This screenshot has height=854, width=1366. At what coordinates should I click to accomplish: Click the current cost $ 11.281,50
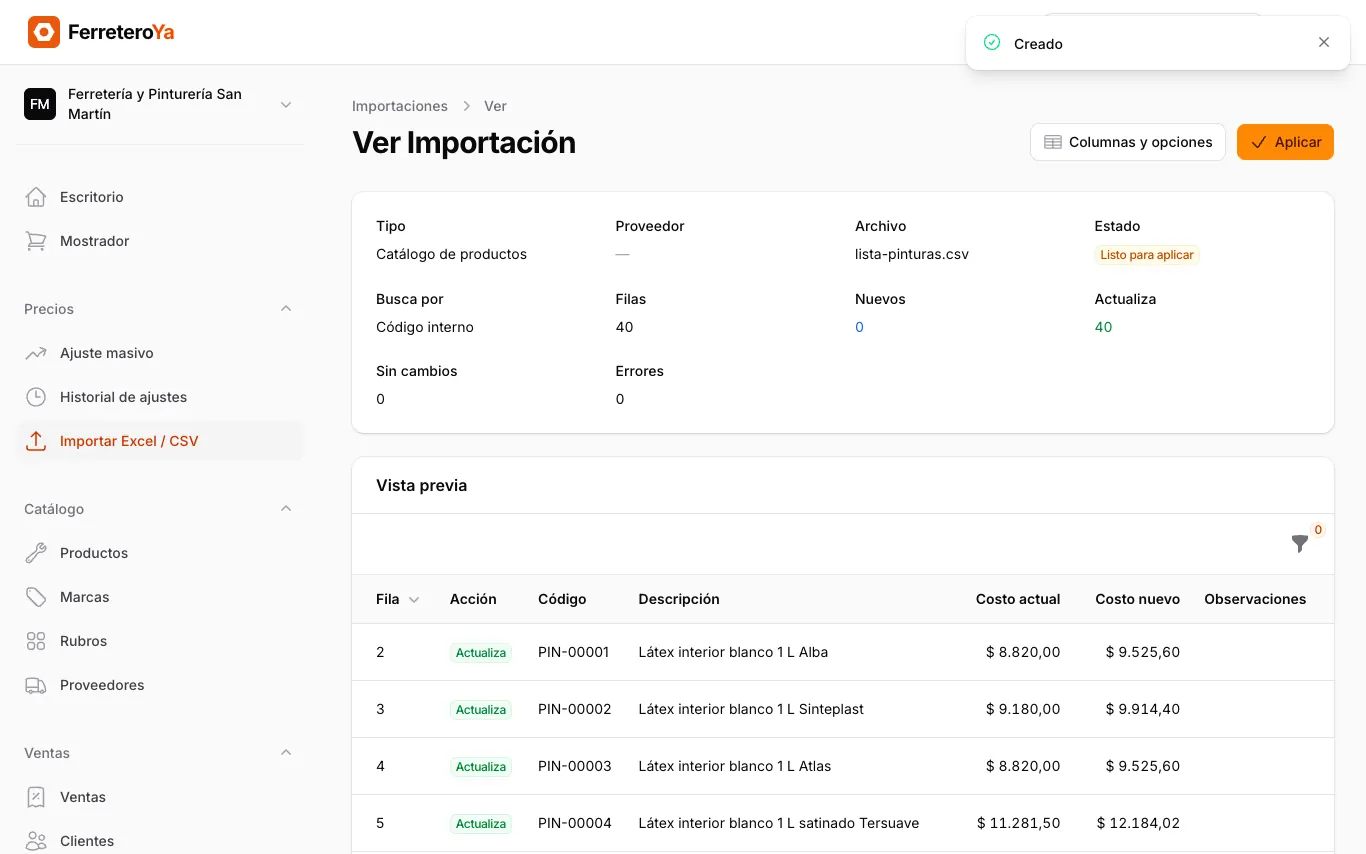(x=1019, y=823)
